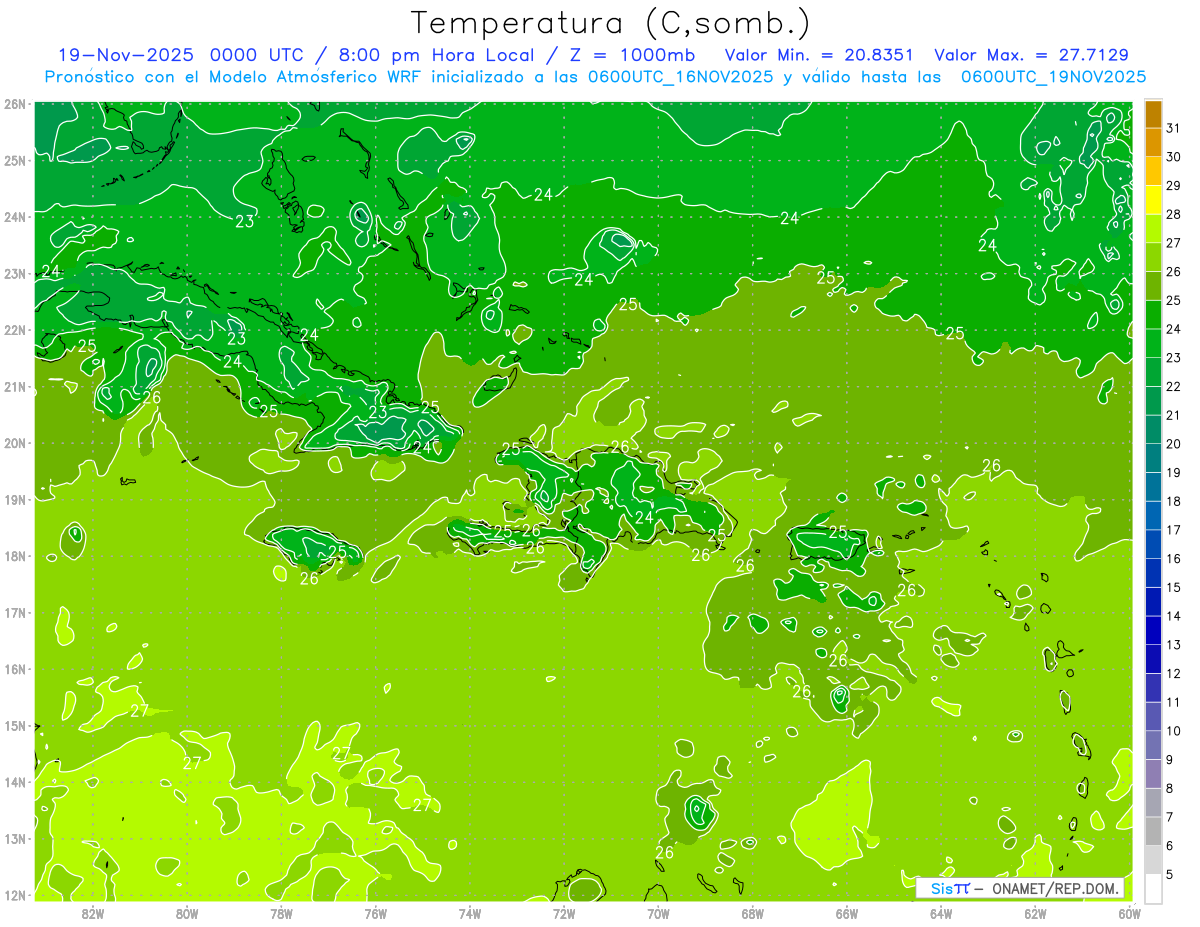Click the '18N' latitude axis label
Viewport: 1200px width, 927px height.
(x=14, y=556)
